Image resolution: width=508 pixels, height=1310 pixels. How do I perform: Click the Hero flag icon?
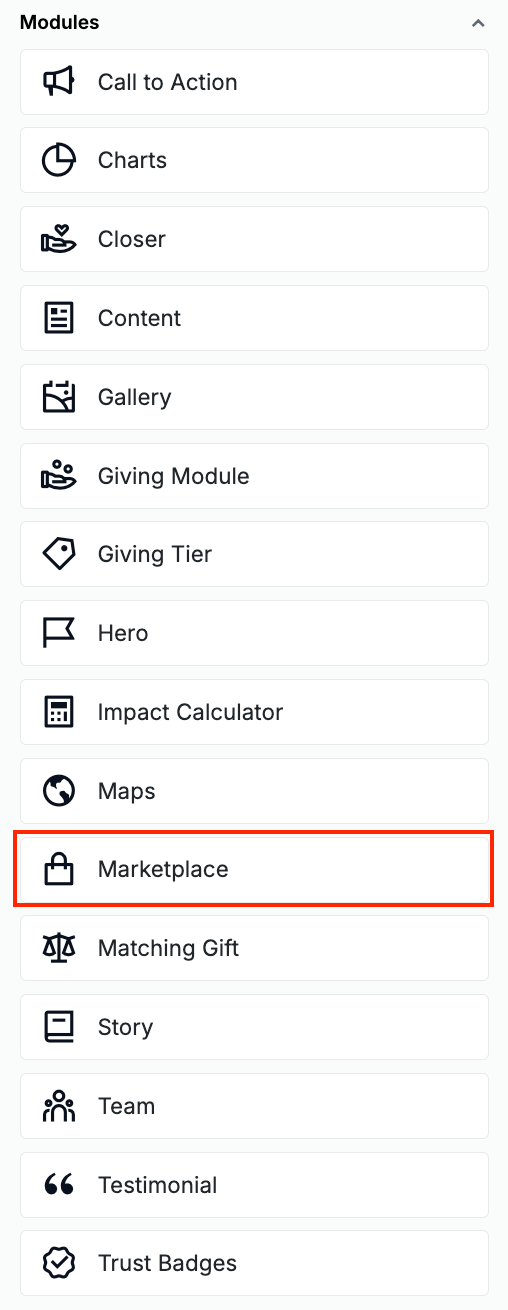(59, 633)
